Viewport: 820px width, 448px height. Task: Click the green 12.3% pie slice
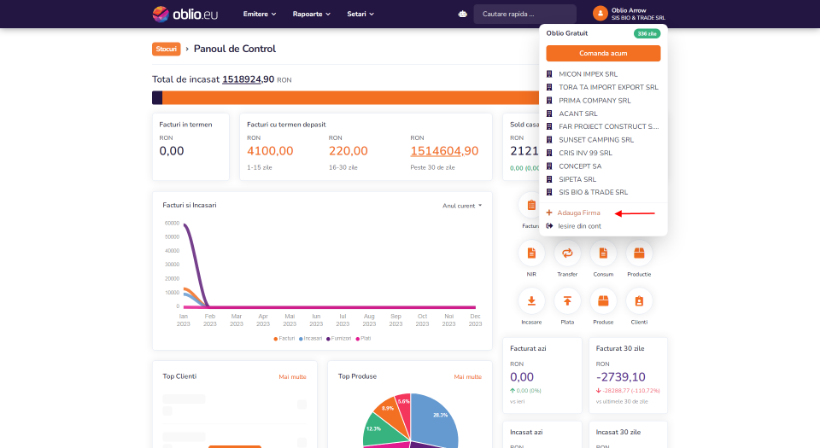(x=379, y=430)
